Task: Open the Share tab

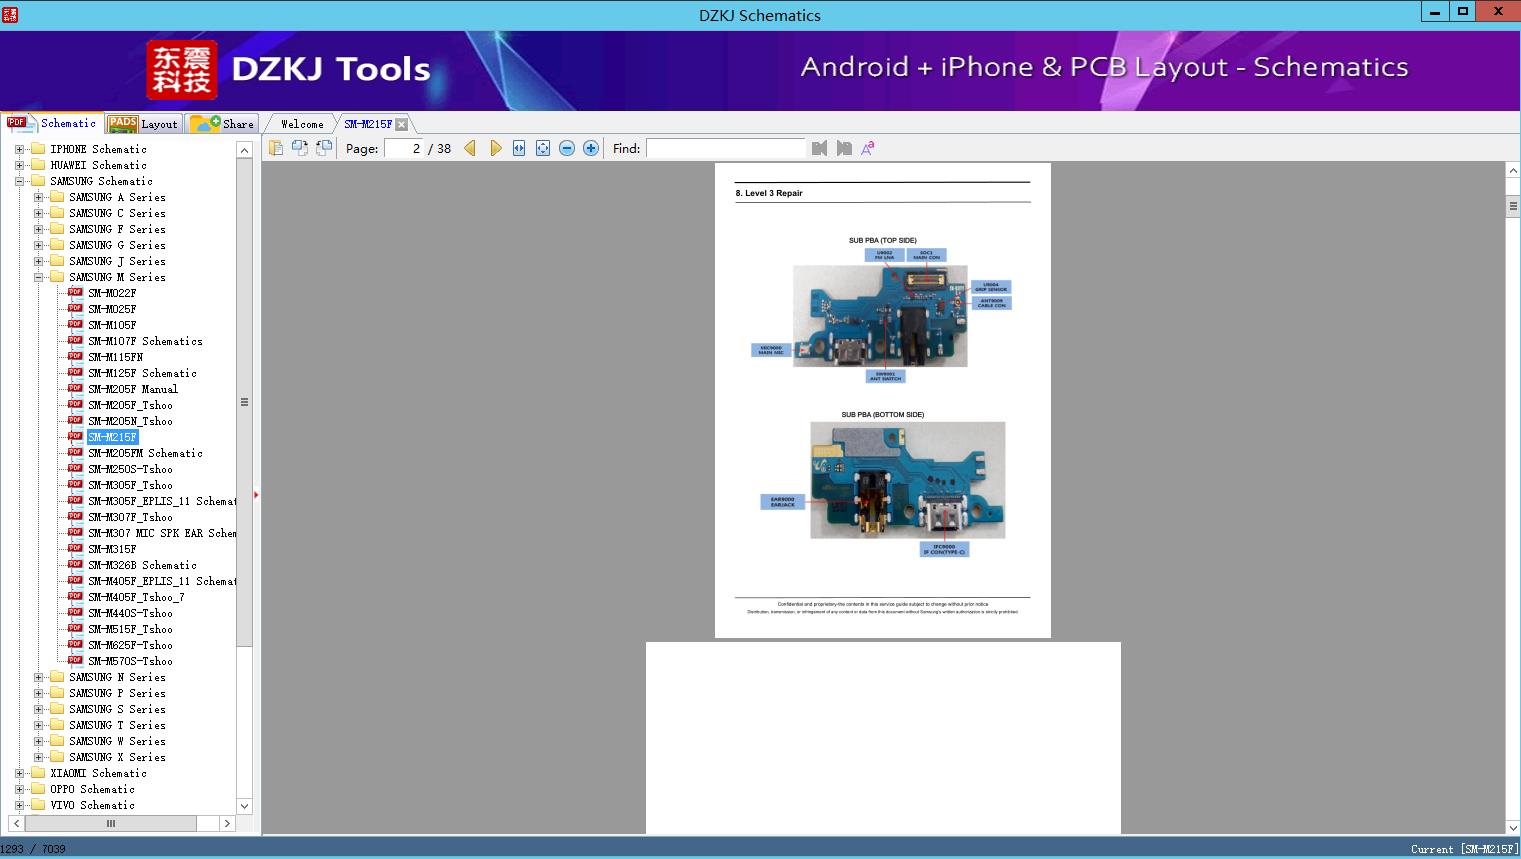Action: [x=222, y=124]
